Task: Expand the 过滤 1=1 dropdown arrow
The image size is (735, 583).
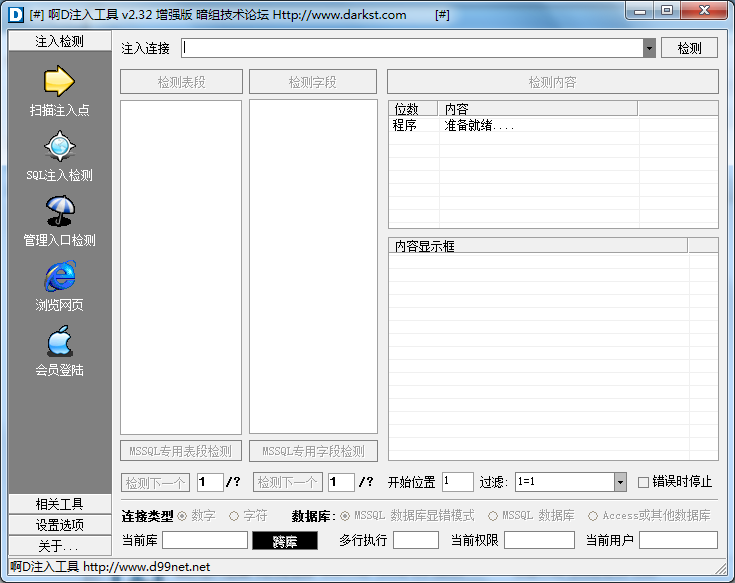Action: 620,482
